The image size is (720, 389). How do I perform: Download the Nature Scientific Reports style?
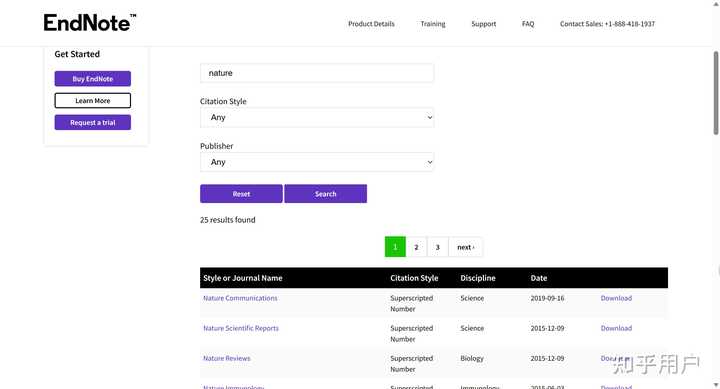click(616, 328)
